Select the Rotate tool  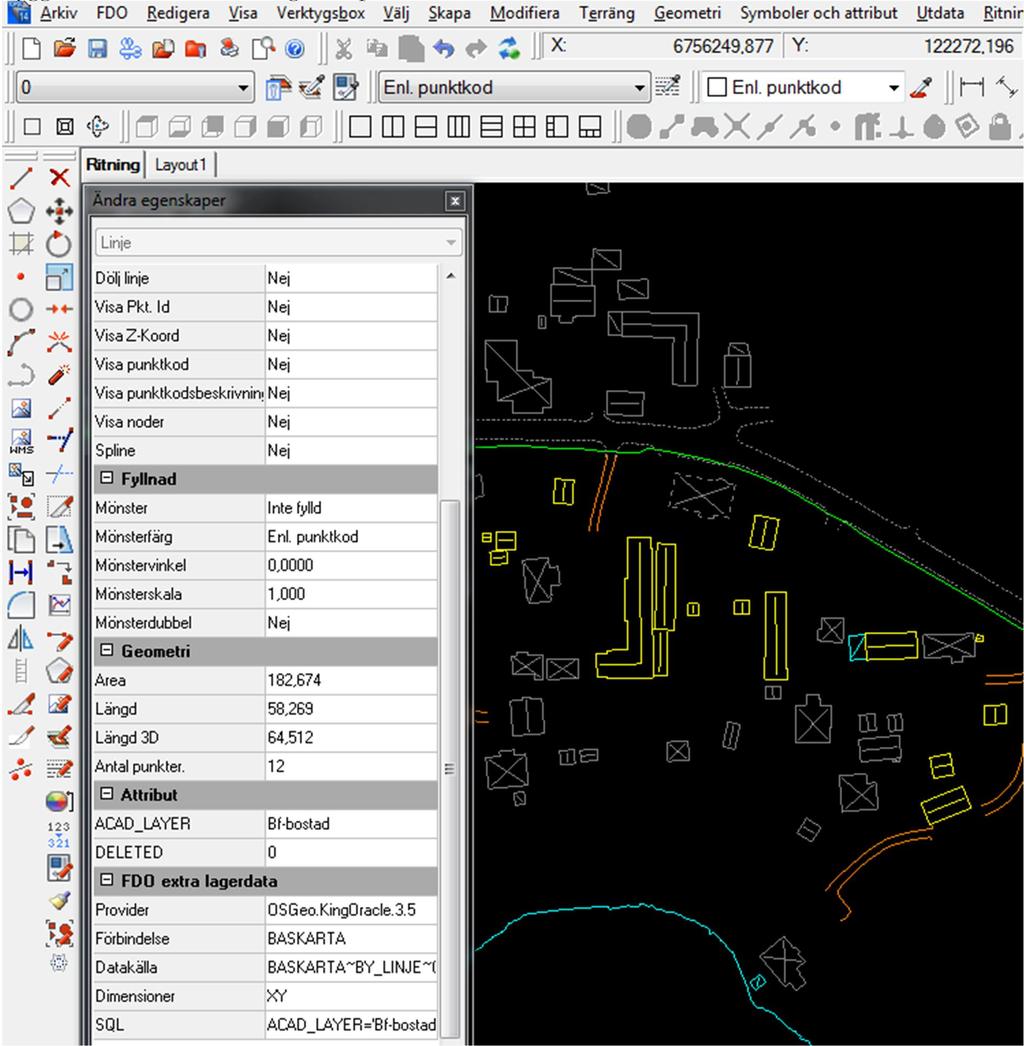(x=59, y=244)
